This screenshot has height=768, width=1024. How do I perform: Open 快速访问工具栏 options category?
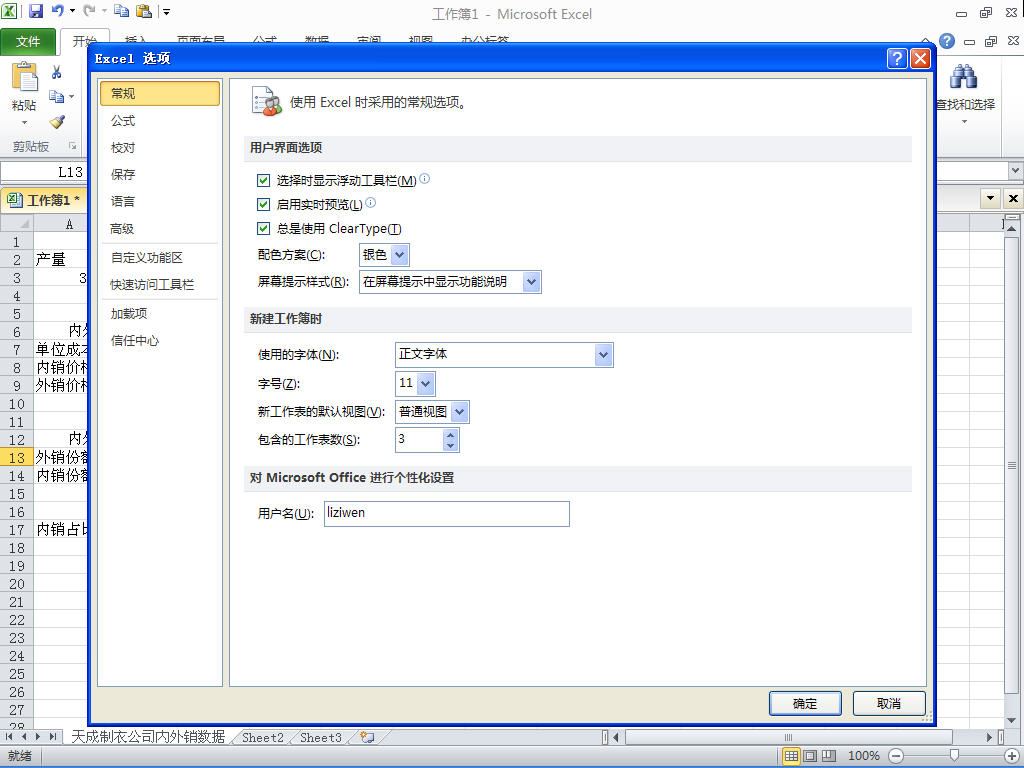pyautogui.click(x=160, y=284)
